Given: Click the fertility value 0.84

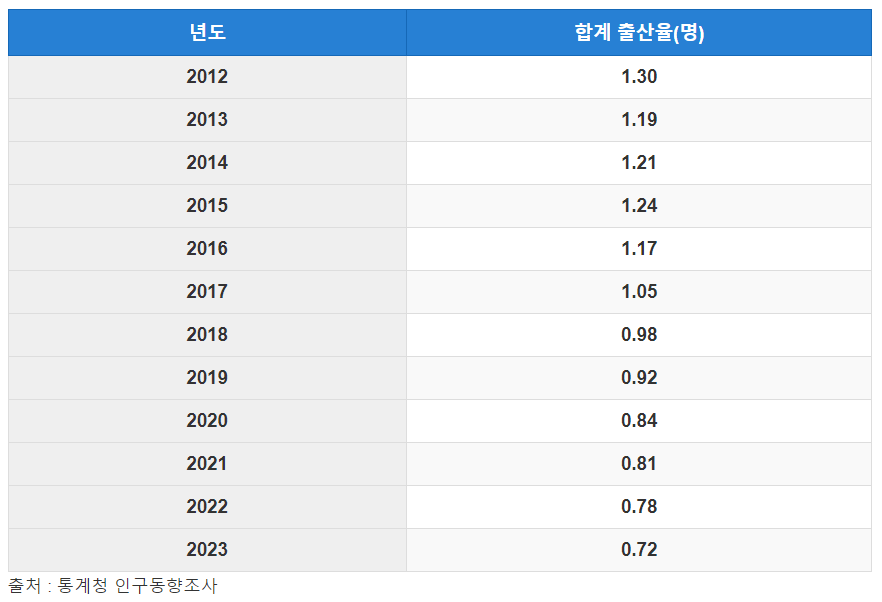Looking at the screenshot, I should (639, 421).
